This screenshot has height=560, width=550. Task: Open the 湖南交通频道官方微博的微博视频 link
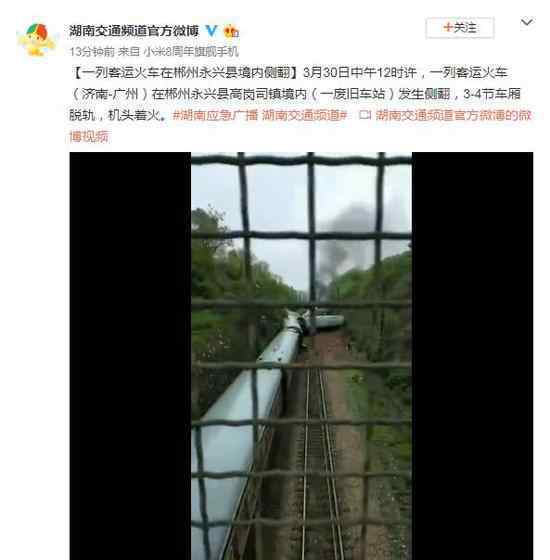pos(300,126)
